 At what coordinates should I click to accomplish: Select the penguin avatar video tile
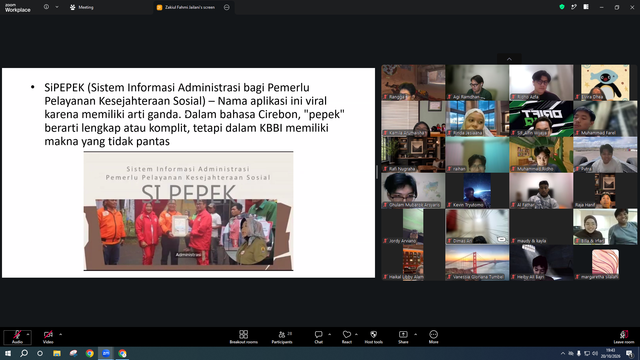point(605,82)
